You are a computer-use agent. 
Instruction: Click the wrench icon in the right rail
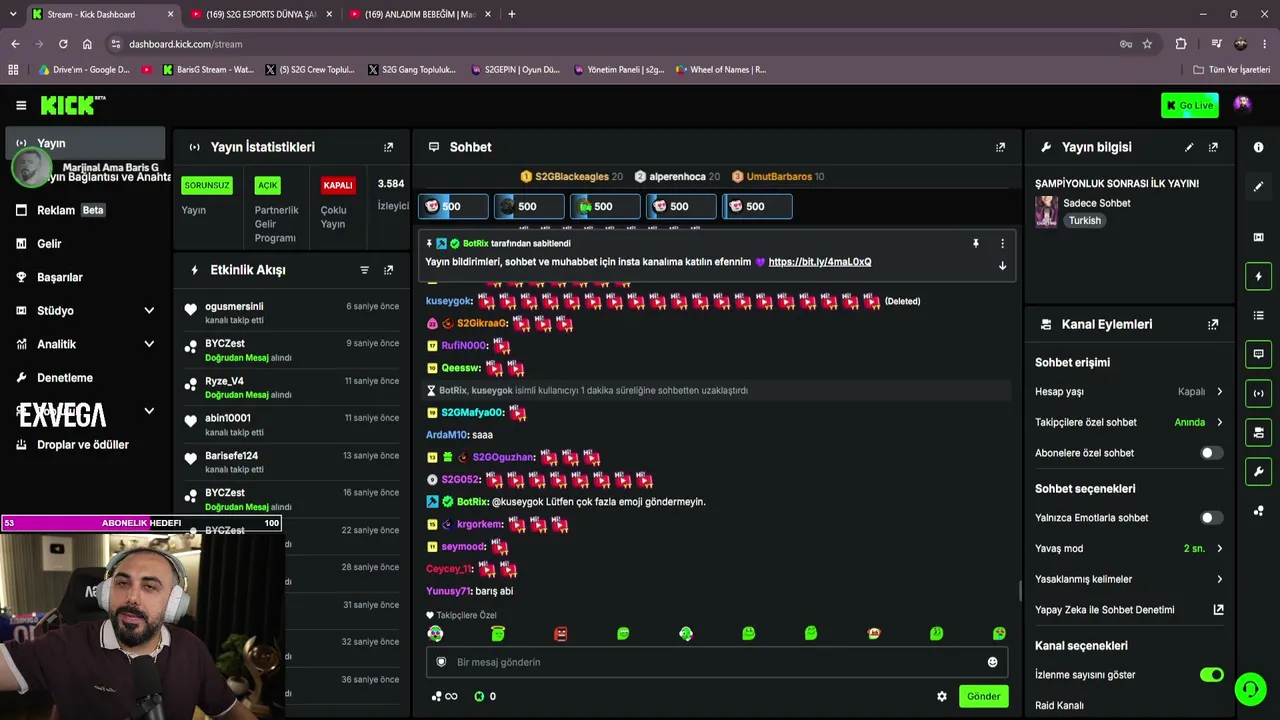pyautogui.click(x=1258, y=472)
